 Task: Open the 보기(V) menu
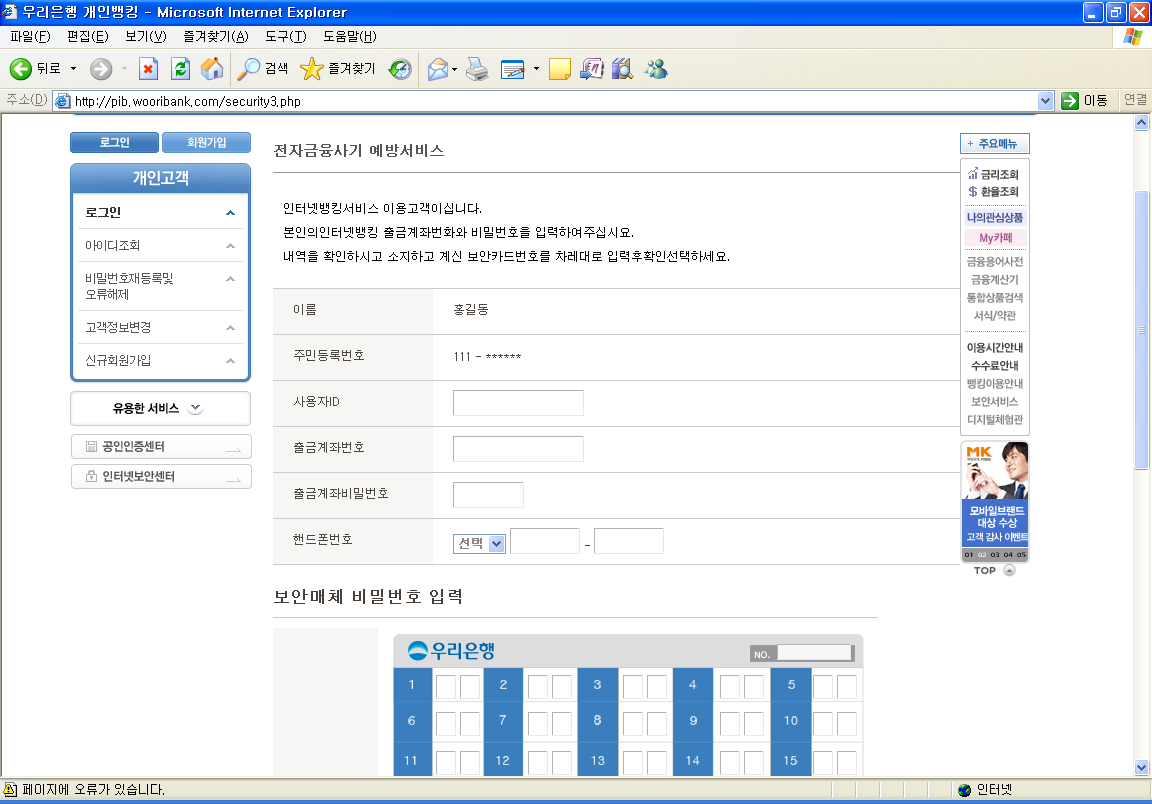pos(145,36)
